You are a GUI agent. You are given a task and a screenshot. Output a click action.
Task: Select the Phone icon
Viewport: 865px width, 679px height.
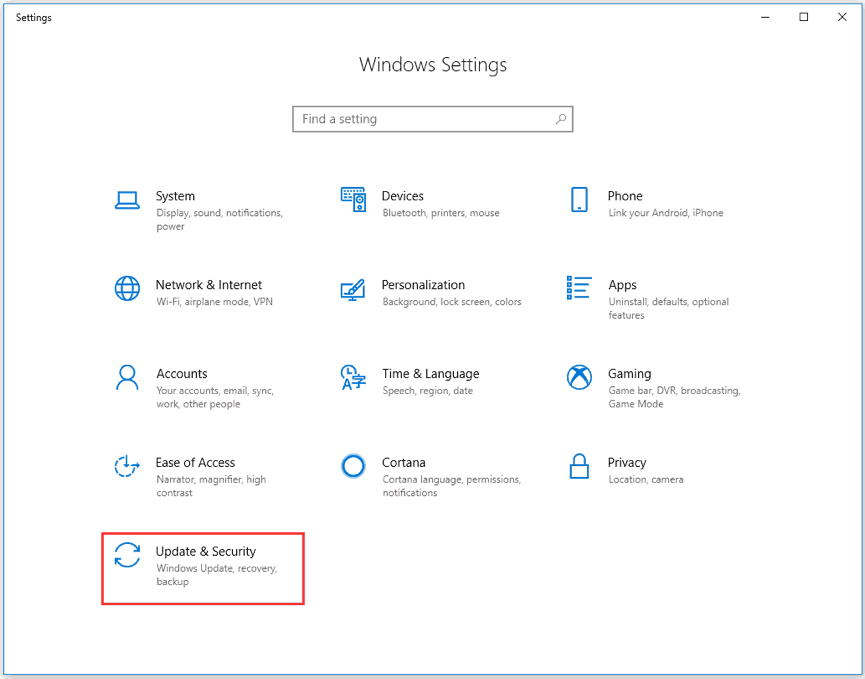579,199
